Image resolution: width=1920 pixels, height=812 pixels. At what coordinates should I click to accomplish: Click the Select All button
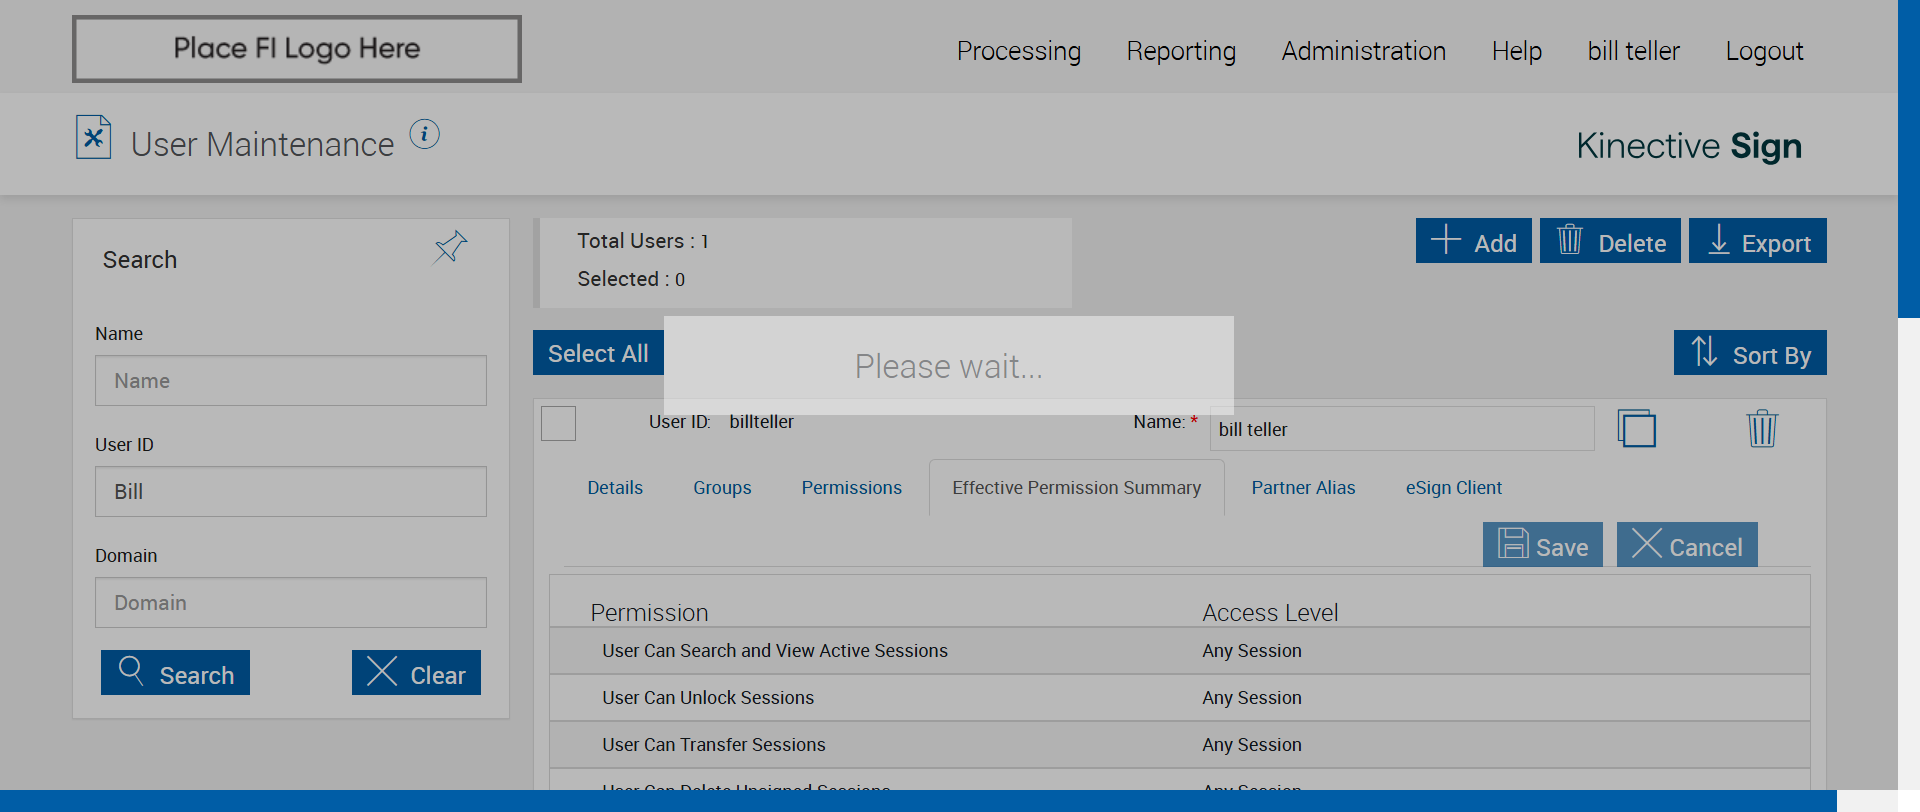(598, 353)
